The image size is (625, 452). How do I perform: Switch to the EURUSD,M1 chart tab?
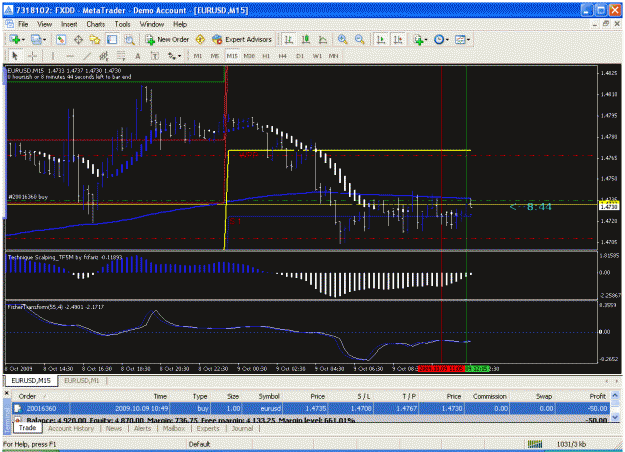click(x=82, y=381)
